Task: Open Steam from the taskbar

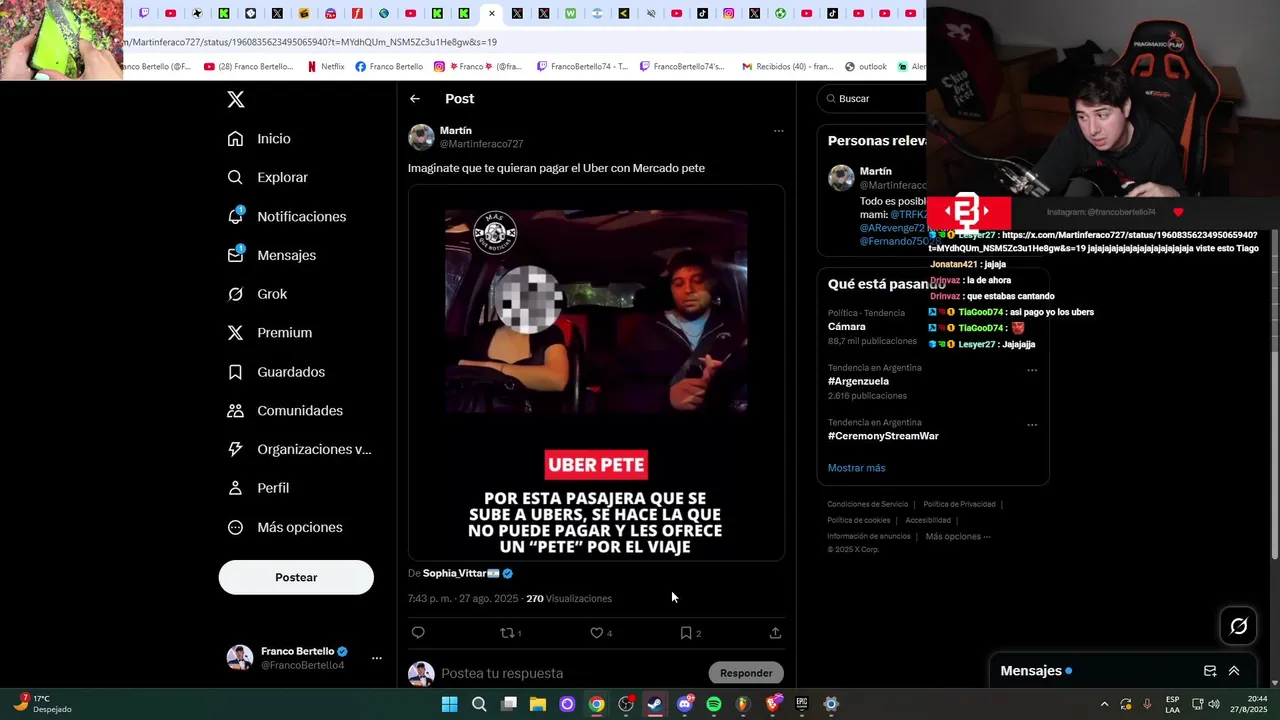Action: pyautogui.click(x=655, y=704)
